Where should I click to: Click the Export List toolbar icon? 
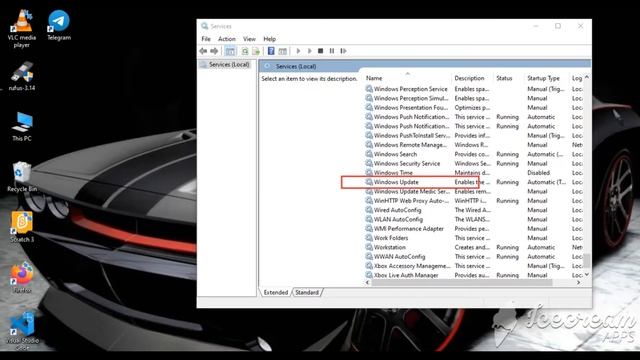pyautogui.click(x=256, y=51)
